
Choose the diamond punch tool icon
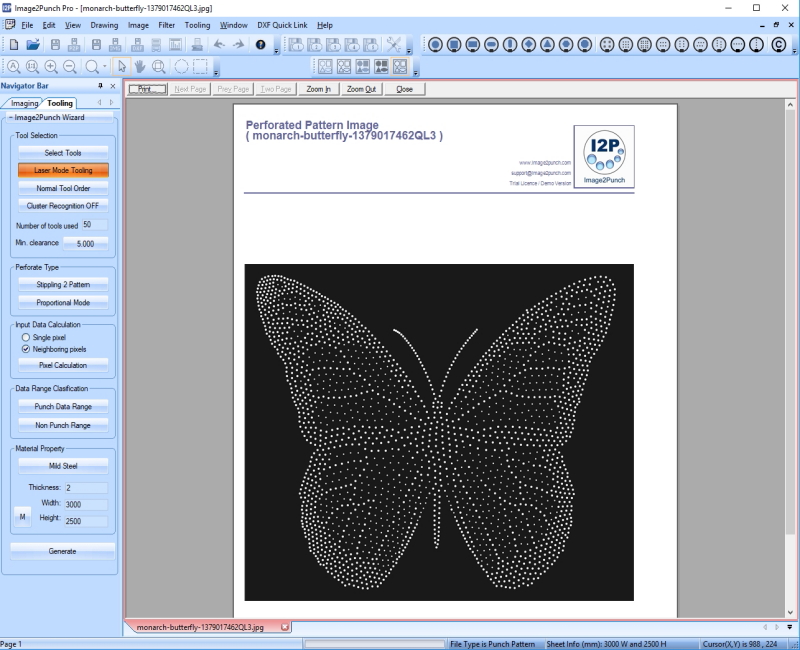pyautogui.click(x=529, y=45)
